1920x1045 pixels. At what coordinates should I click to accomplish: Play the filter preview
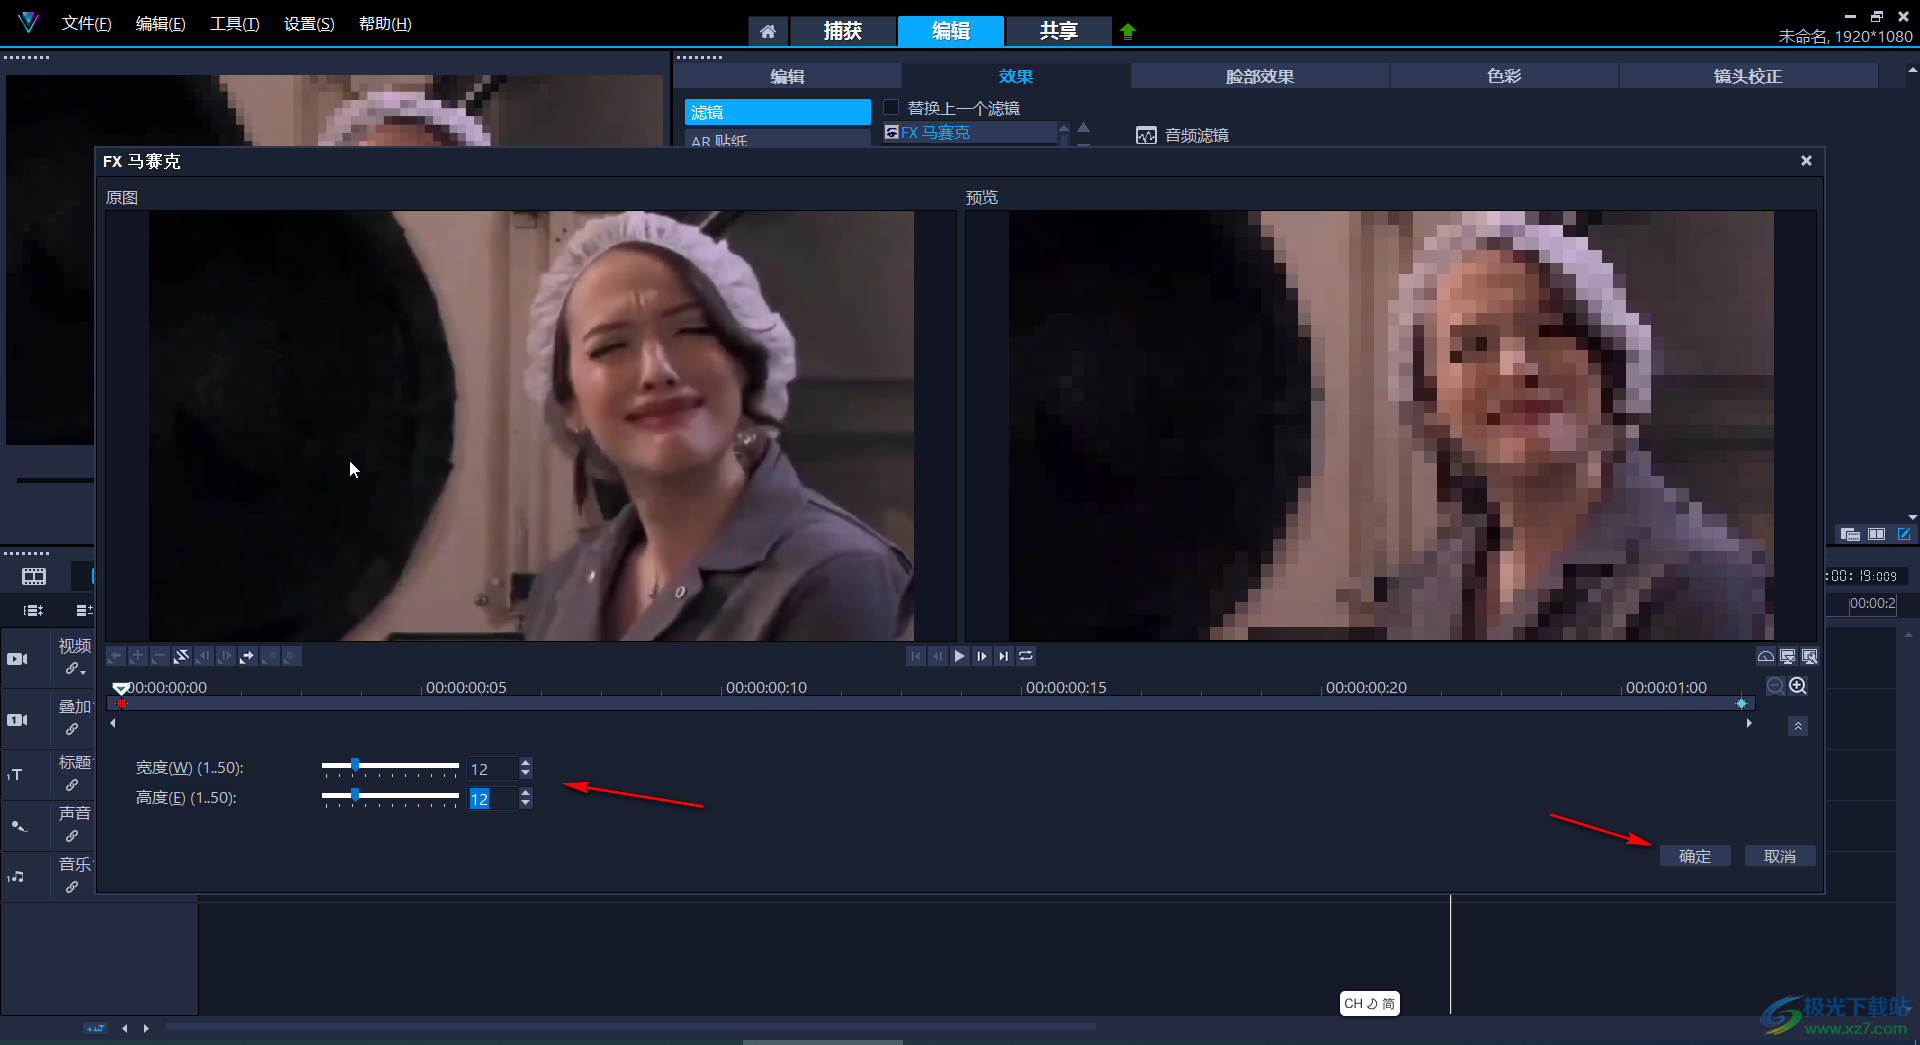959,656
